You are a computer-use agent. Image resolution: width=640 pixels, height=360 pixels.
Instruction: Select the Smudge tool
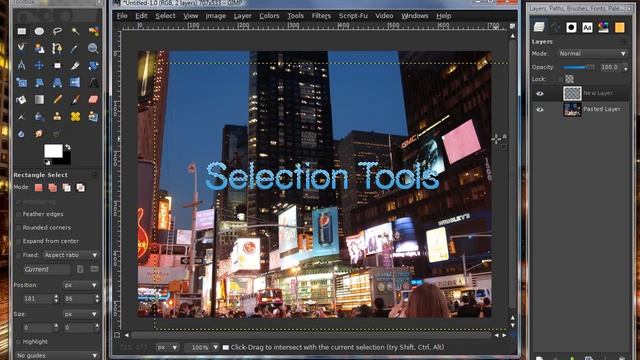[39, 134]
